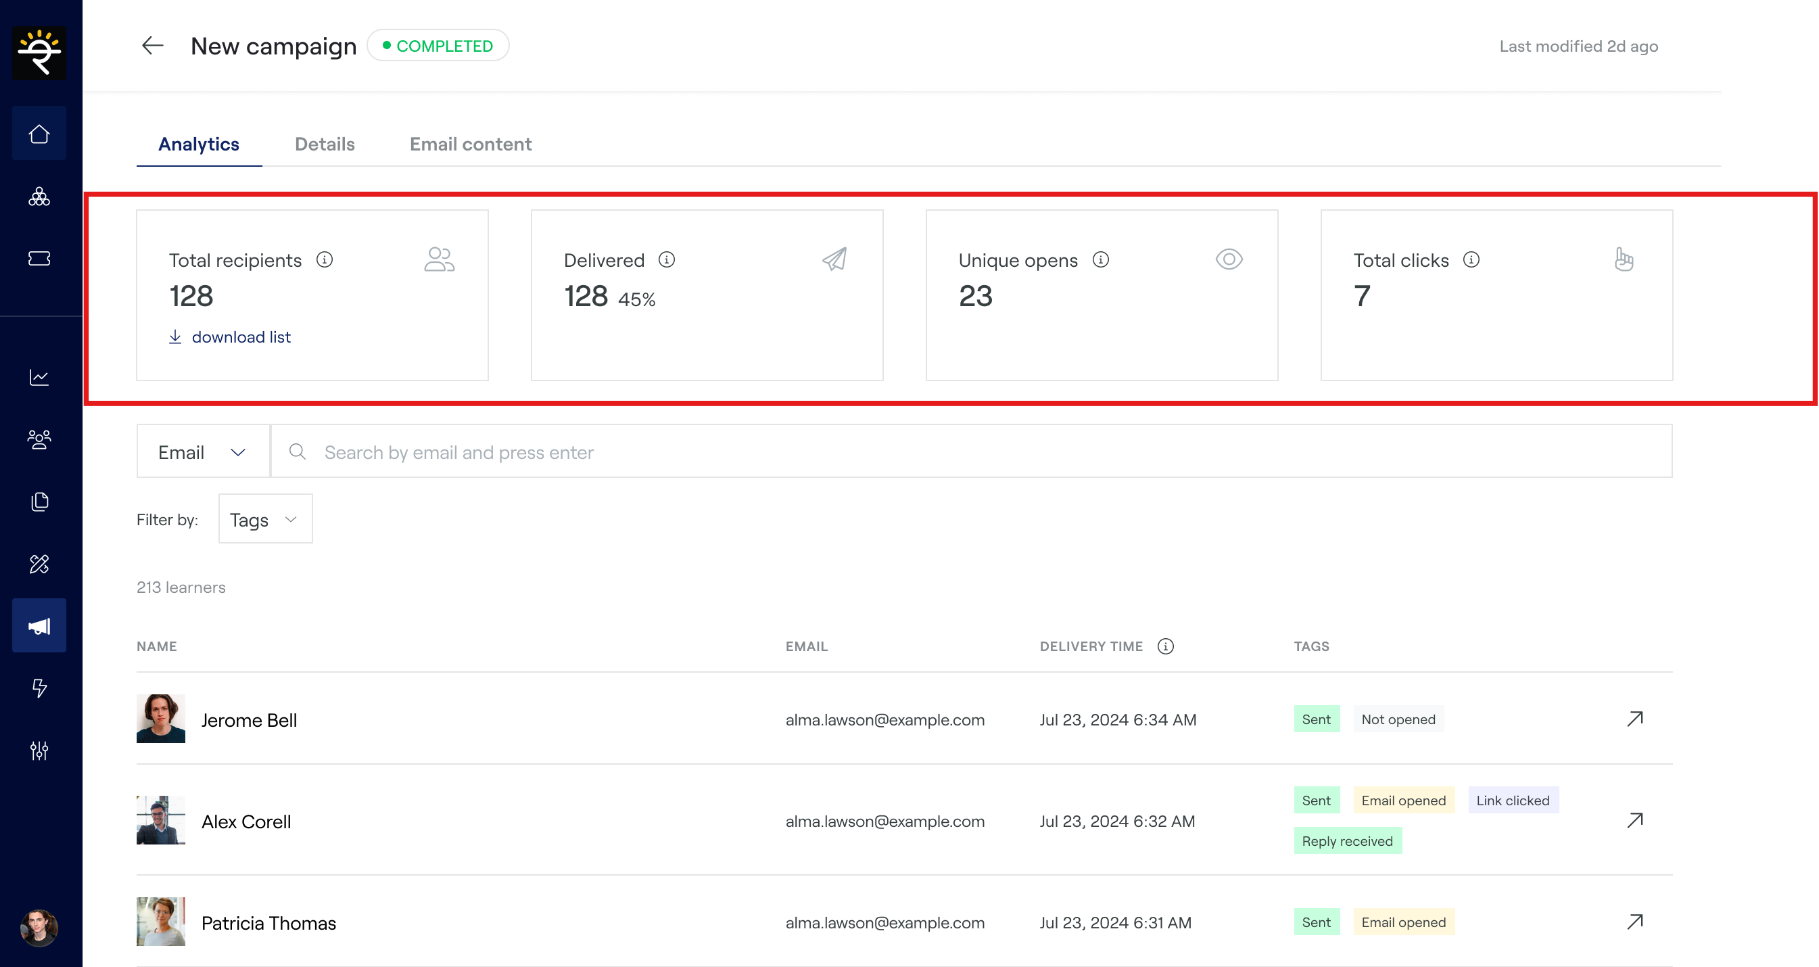Open Jerome Bell's row arrow link
The height and width of the screenshot is (967, 1819).
[1634, 719]
